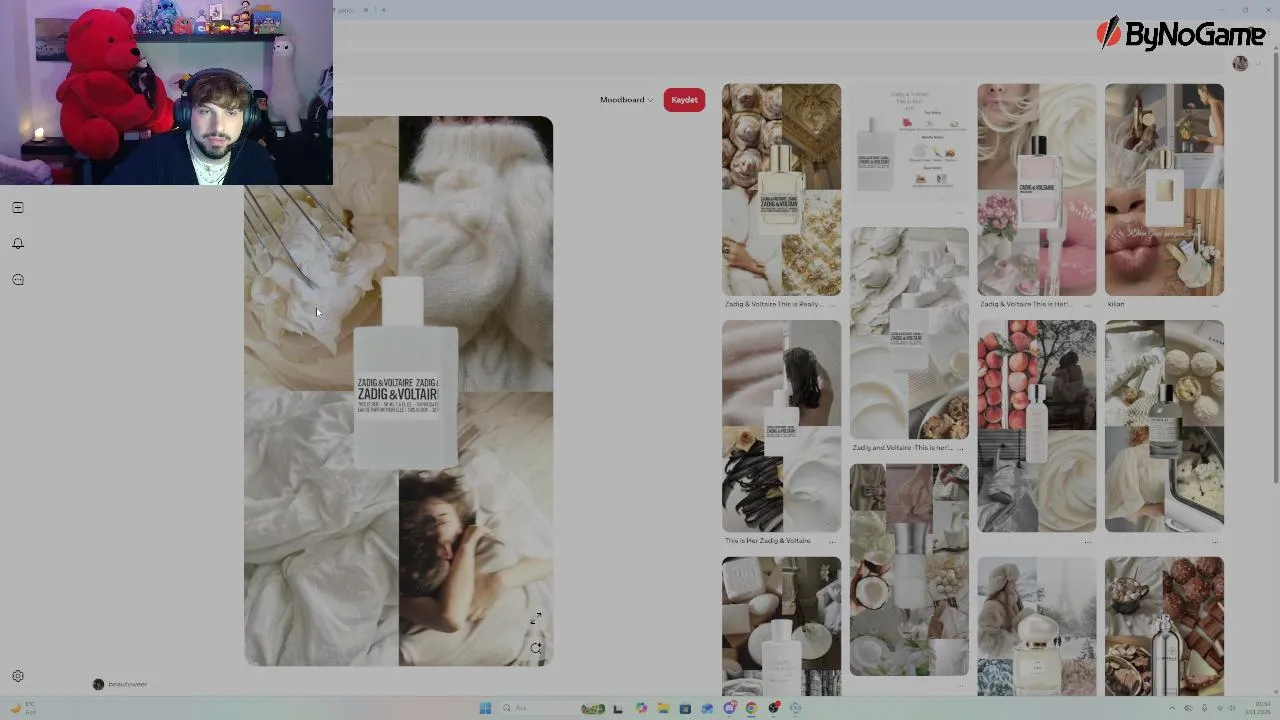This screenshot has width=1280, height=720.
Task: Open 'This is Her Zadig & Voltaire' pin title
Action: point(768,541)
